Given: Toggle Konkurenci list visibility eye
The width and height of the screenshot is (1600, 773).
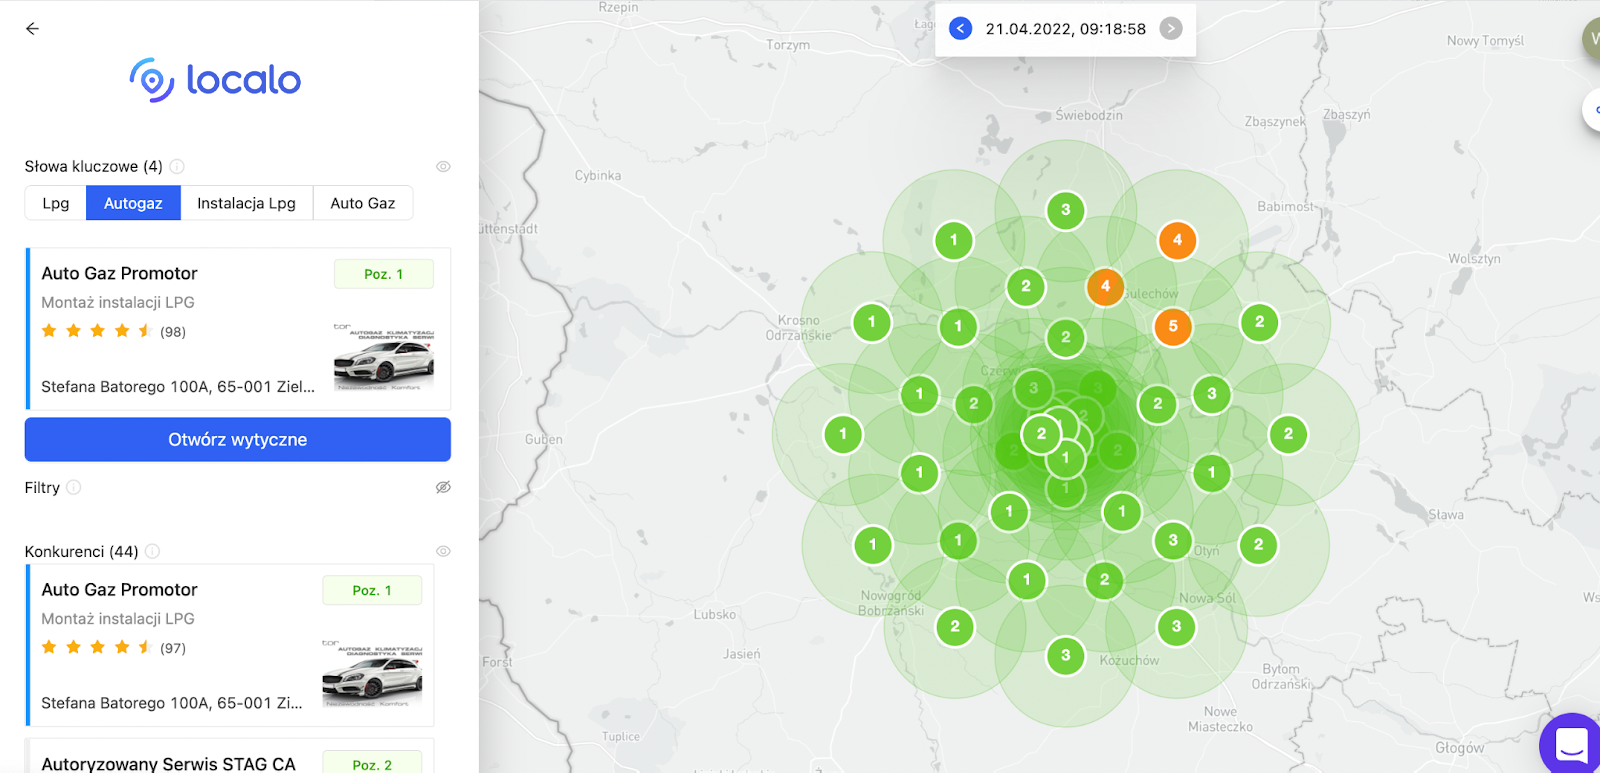Looking at the screenshot, I should click(443, 552).
